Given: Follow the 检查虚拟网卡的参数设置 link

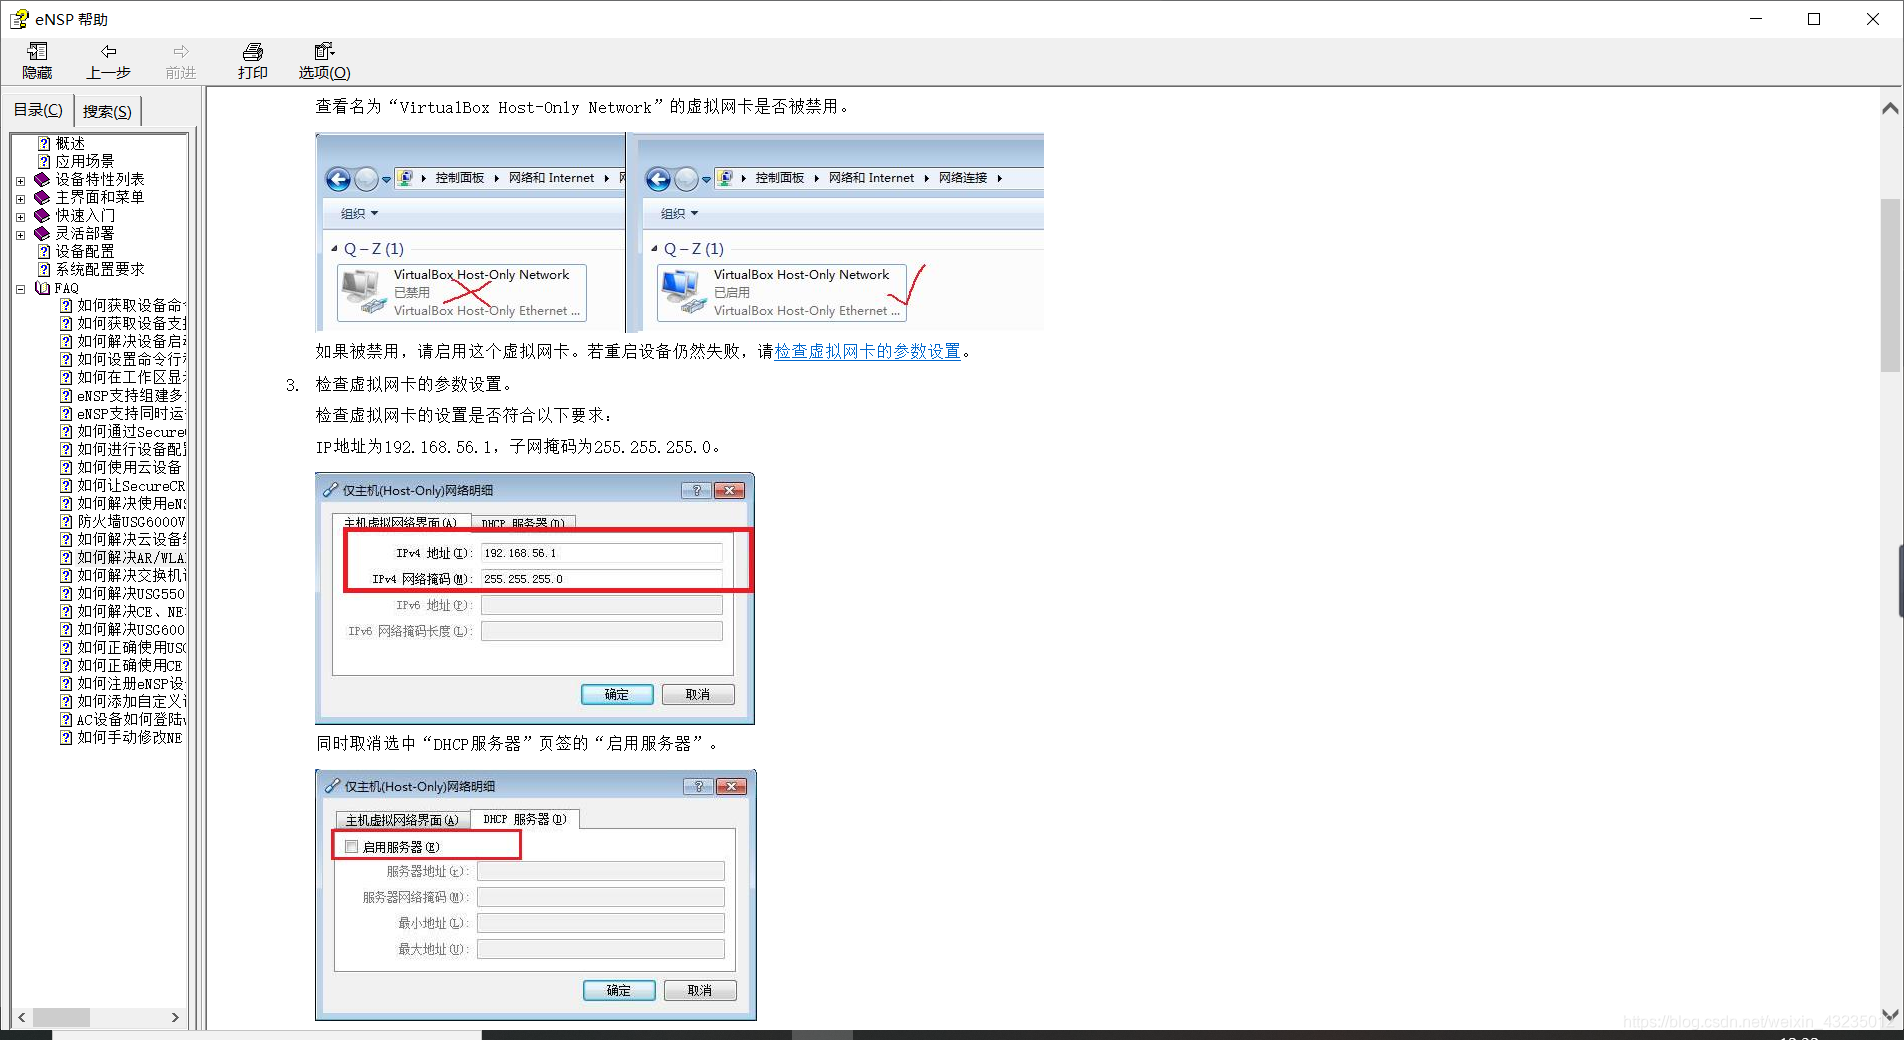Looking at the screenshot, I should point(867,351).
